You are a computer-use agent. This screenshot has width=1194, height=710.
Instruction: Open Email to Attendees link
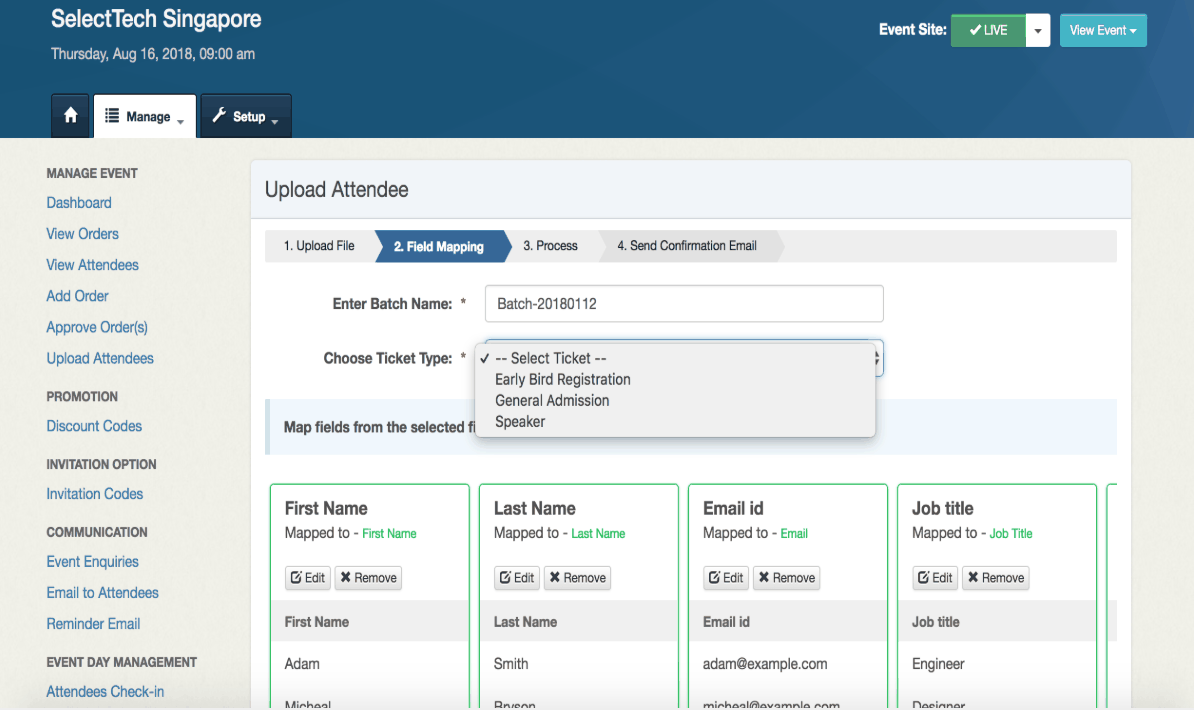[x=102, y=593]
